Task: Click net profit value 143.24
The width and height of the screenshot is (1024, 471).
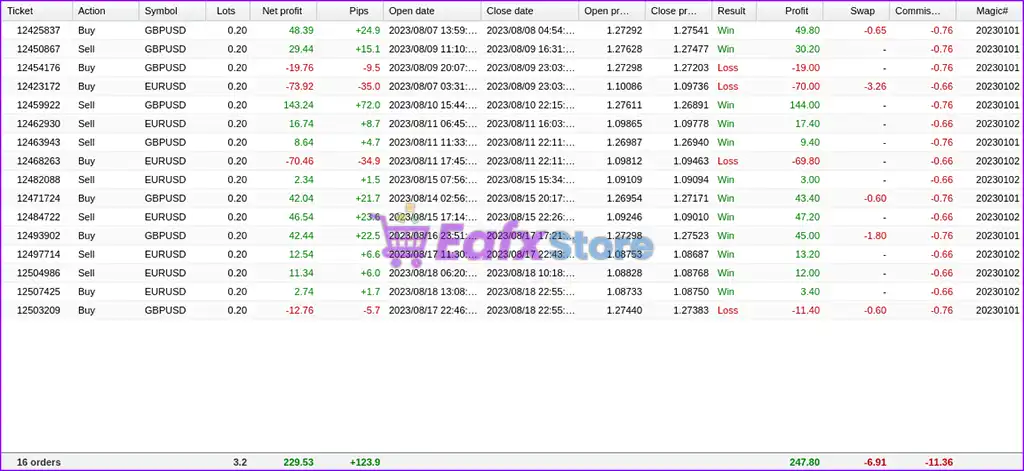Action: pos(298,105)
